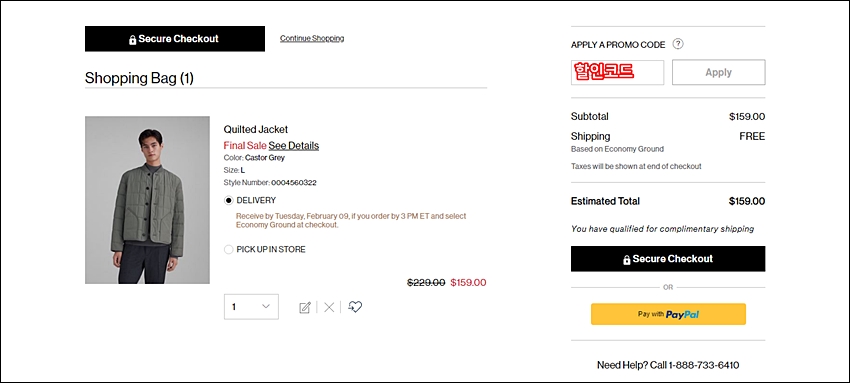850x383 pixels.
Task: Select the DELIVERY radio option
Action: click(x=229, y=200)
